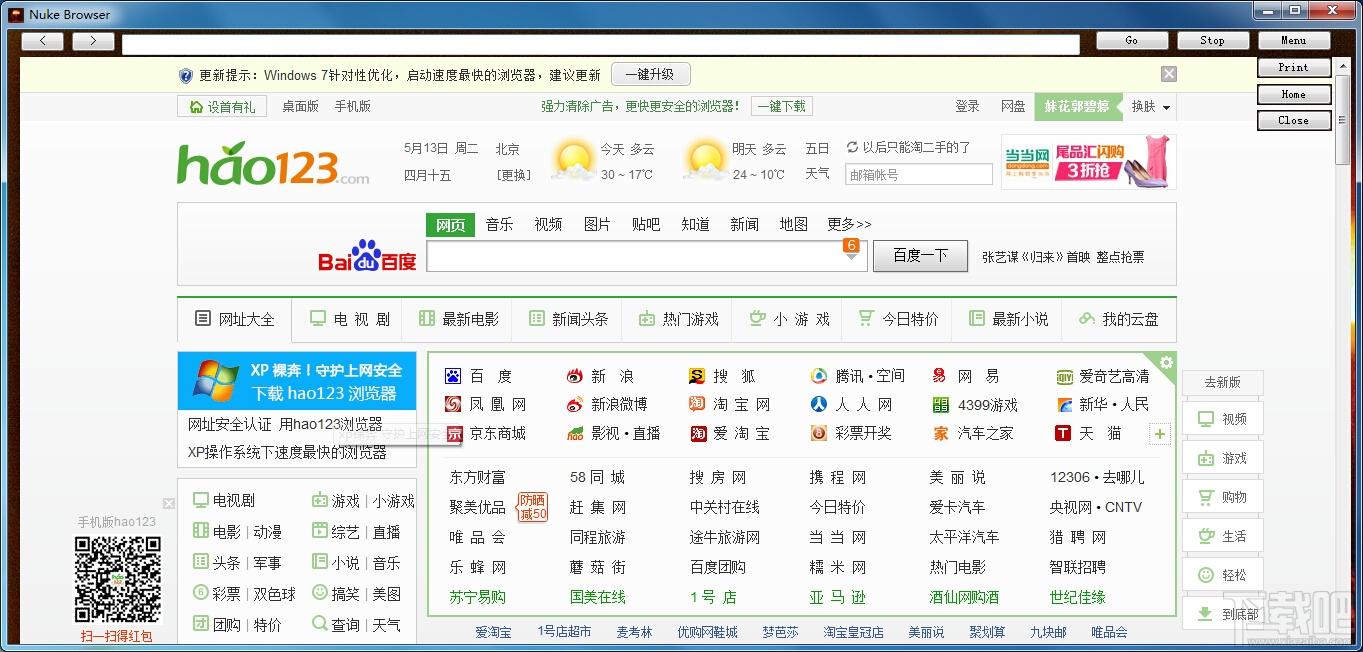Close the mobile QR code panel
Screen dimensions: 1363x652
coord(169,504)
